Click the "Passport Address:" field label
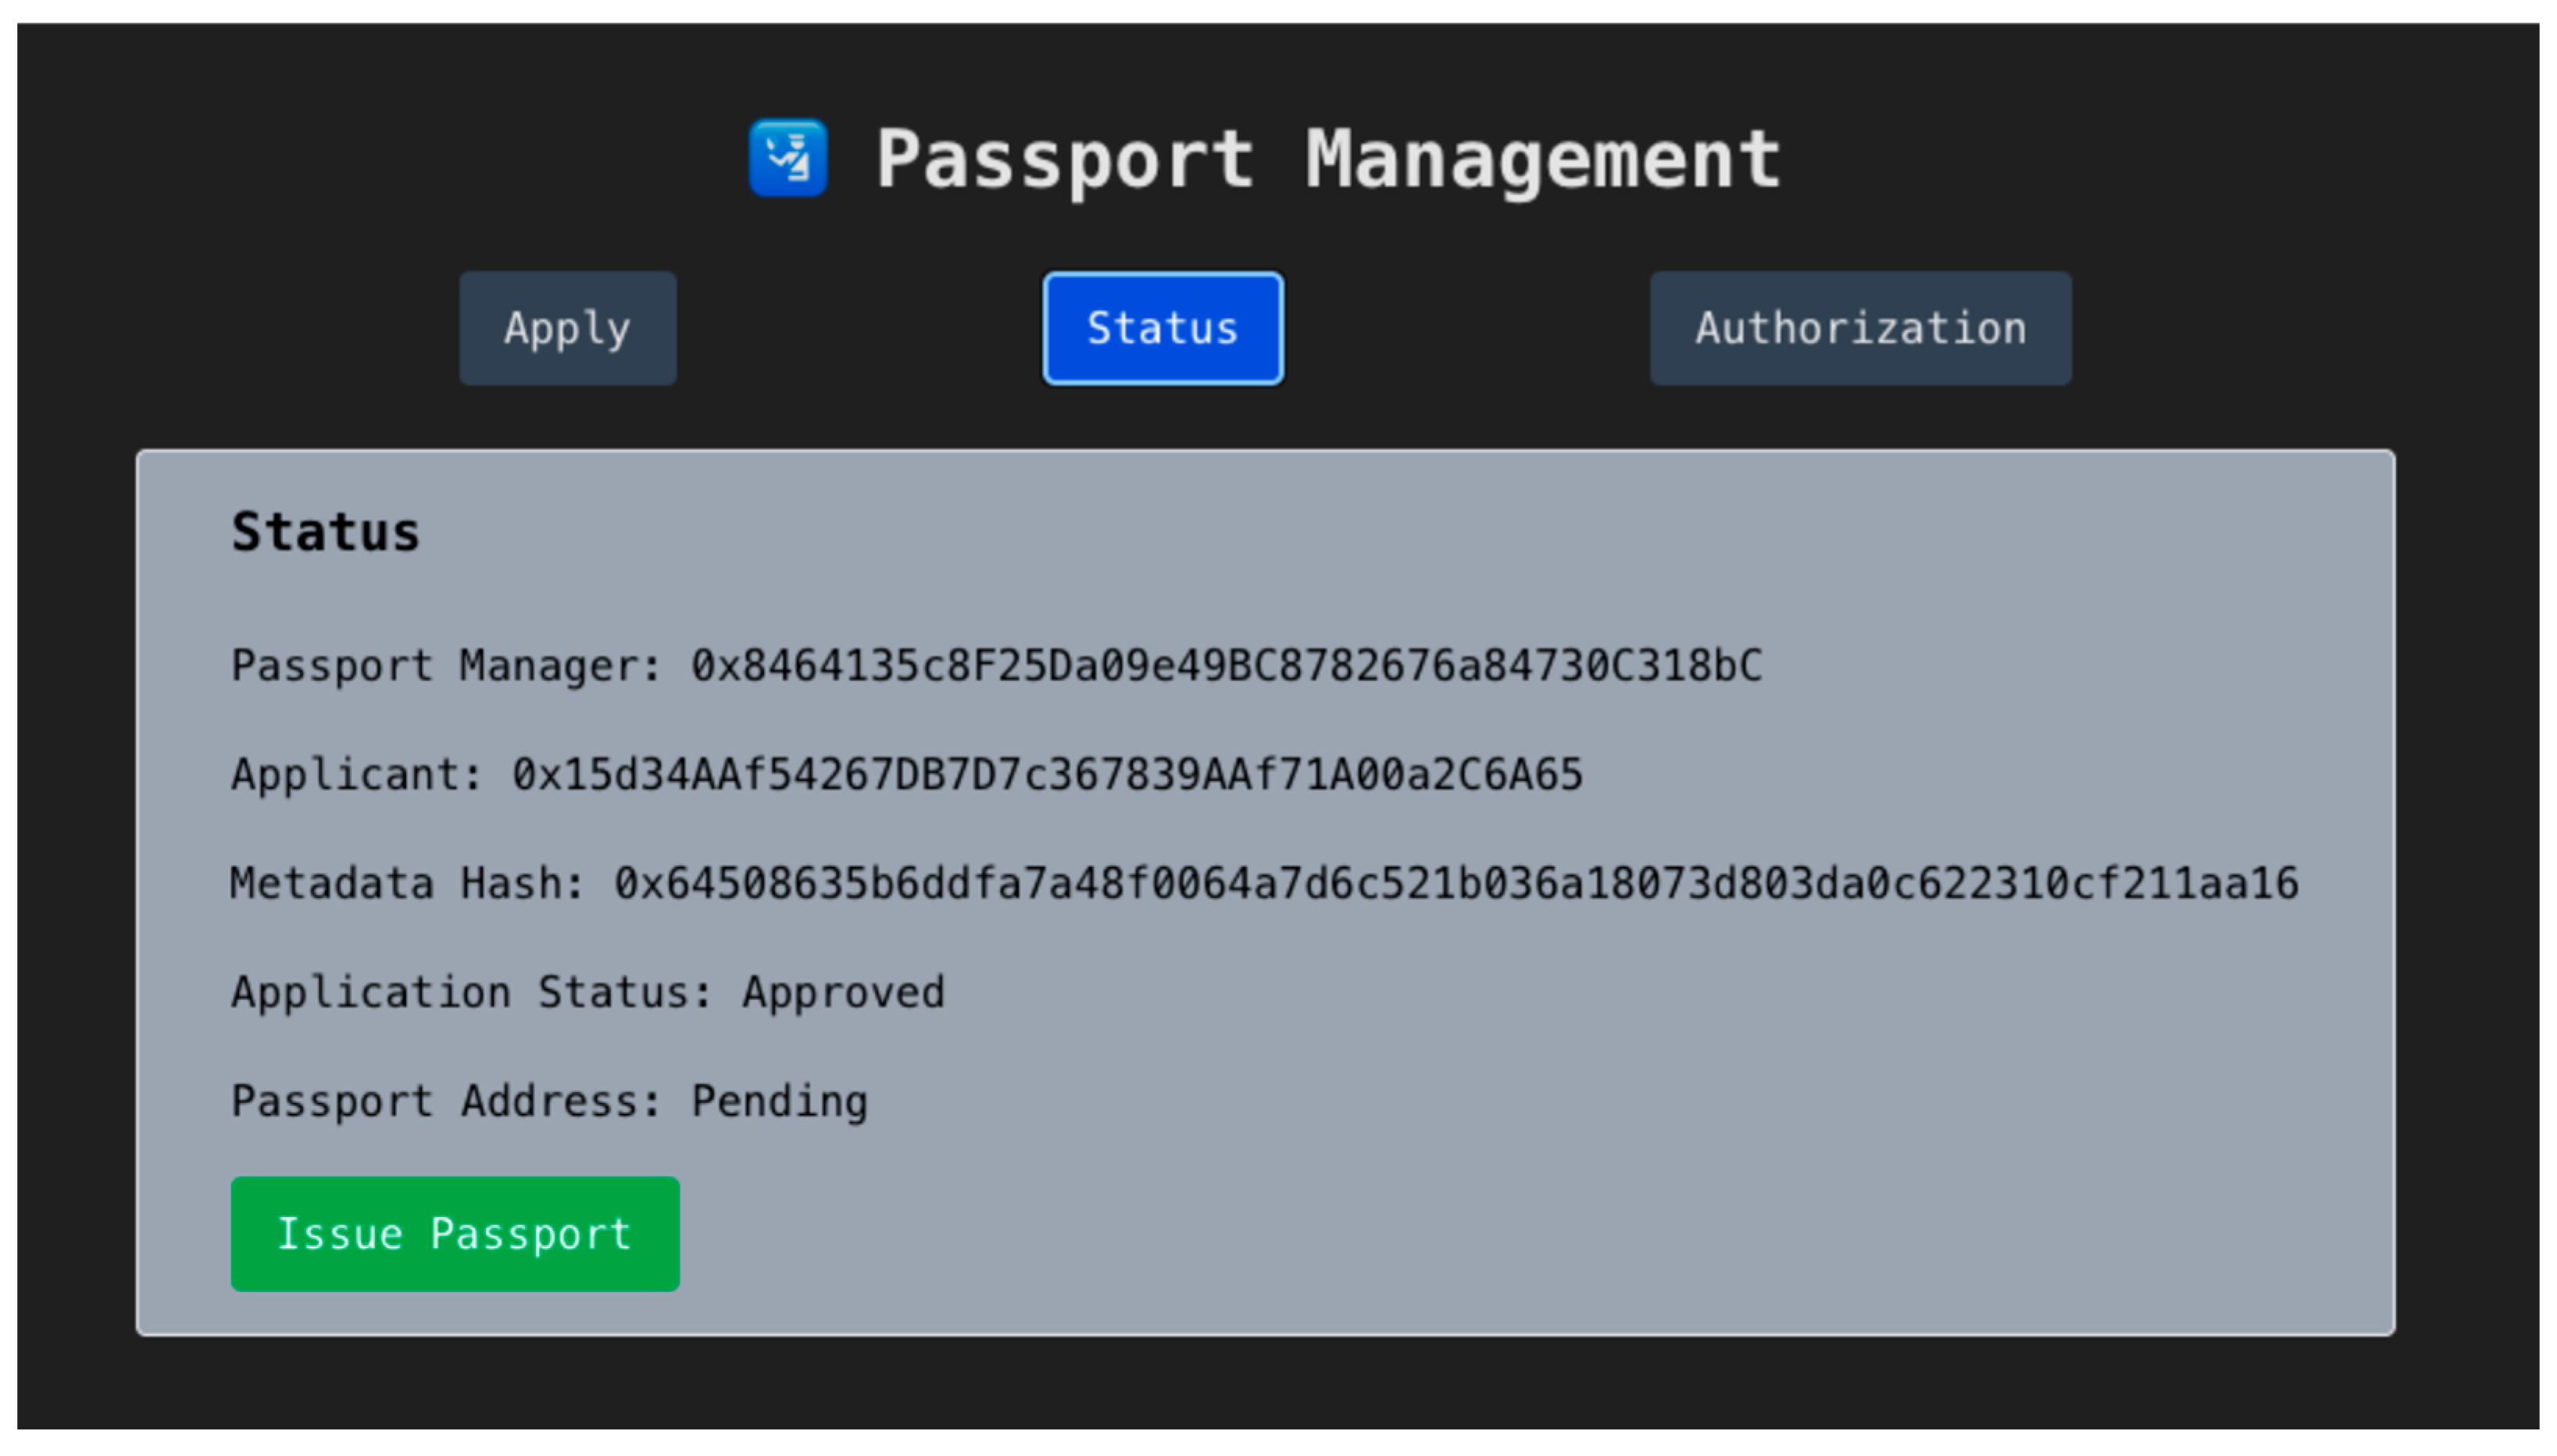 coord(445,1102)
